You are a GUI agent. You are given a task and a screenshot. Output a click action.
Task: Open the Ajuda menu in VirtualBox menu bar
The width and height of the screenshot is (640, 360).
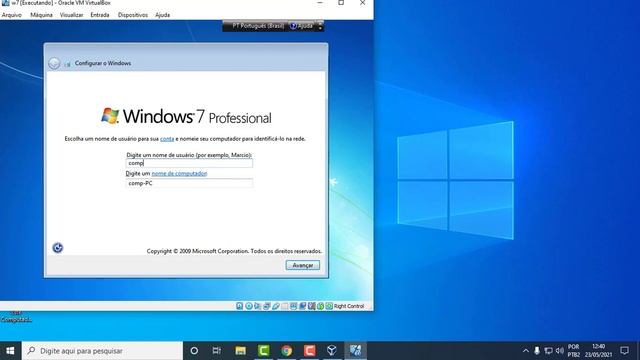[x=162, y=15]
